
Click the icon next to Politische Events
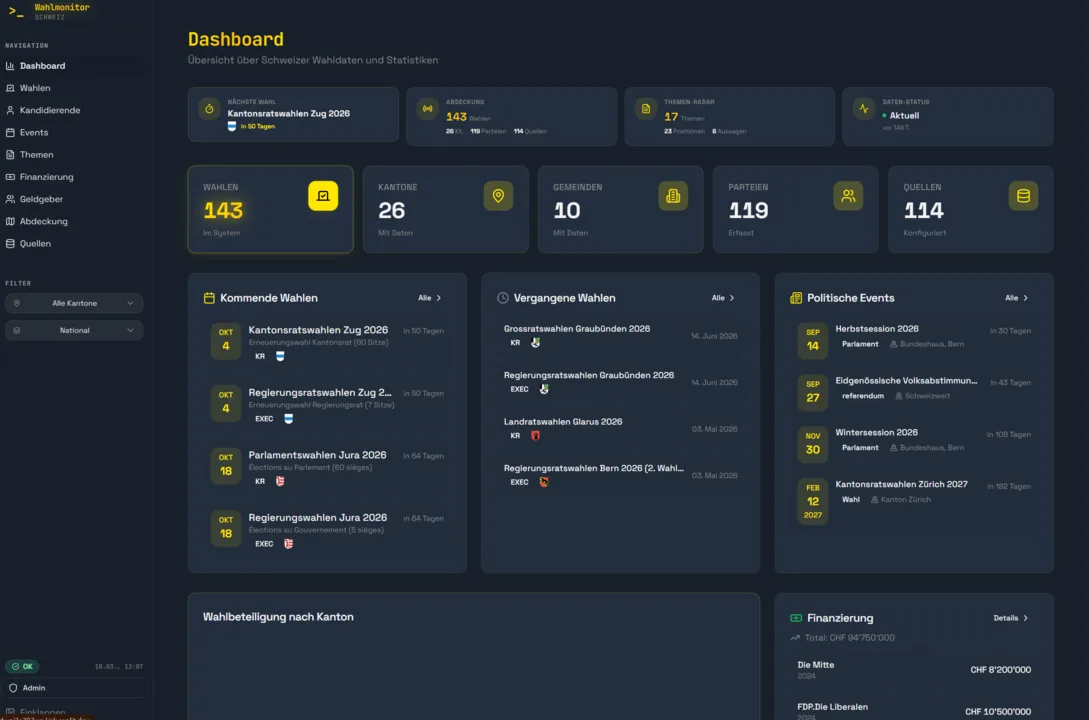click(x=796, y=298)
